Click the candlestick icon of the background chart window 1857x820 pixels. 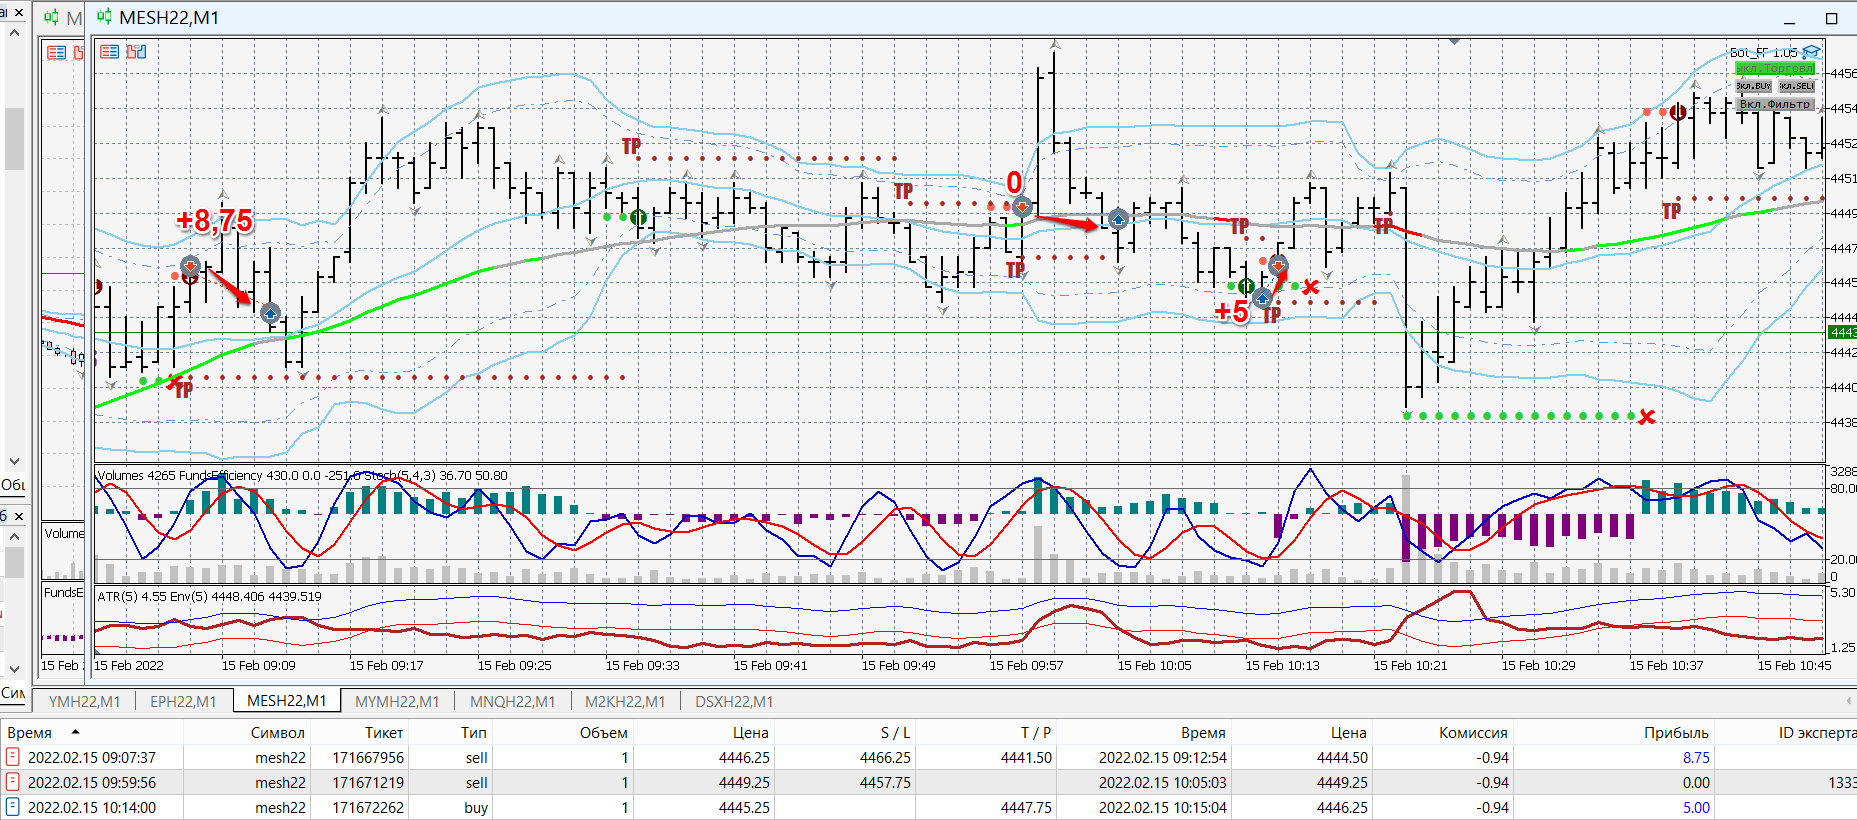[51, 17]
